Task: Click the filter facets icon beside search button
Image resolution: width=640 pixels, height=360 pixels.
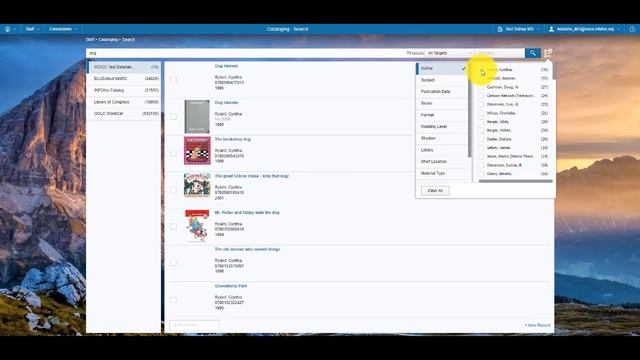Action: [548, 53]
